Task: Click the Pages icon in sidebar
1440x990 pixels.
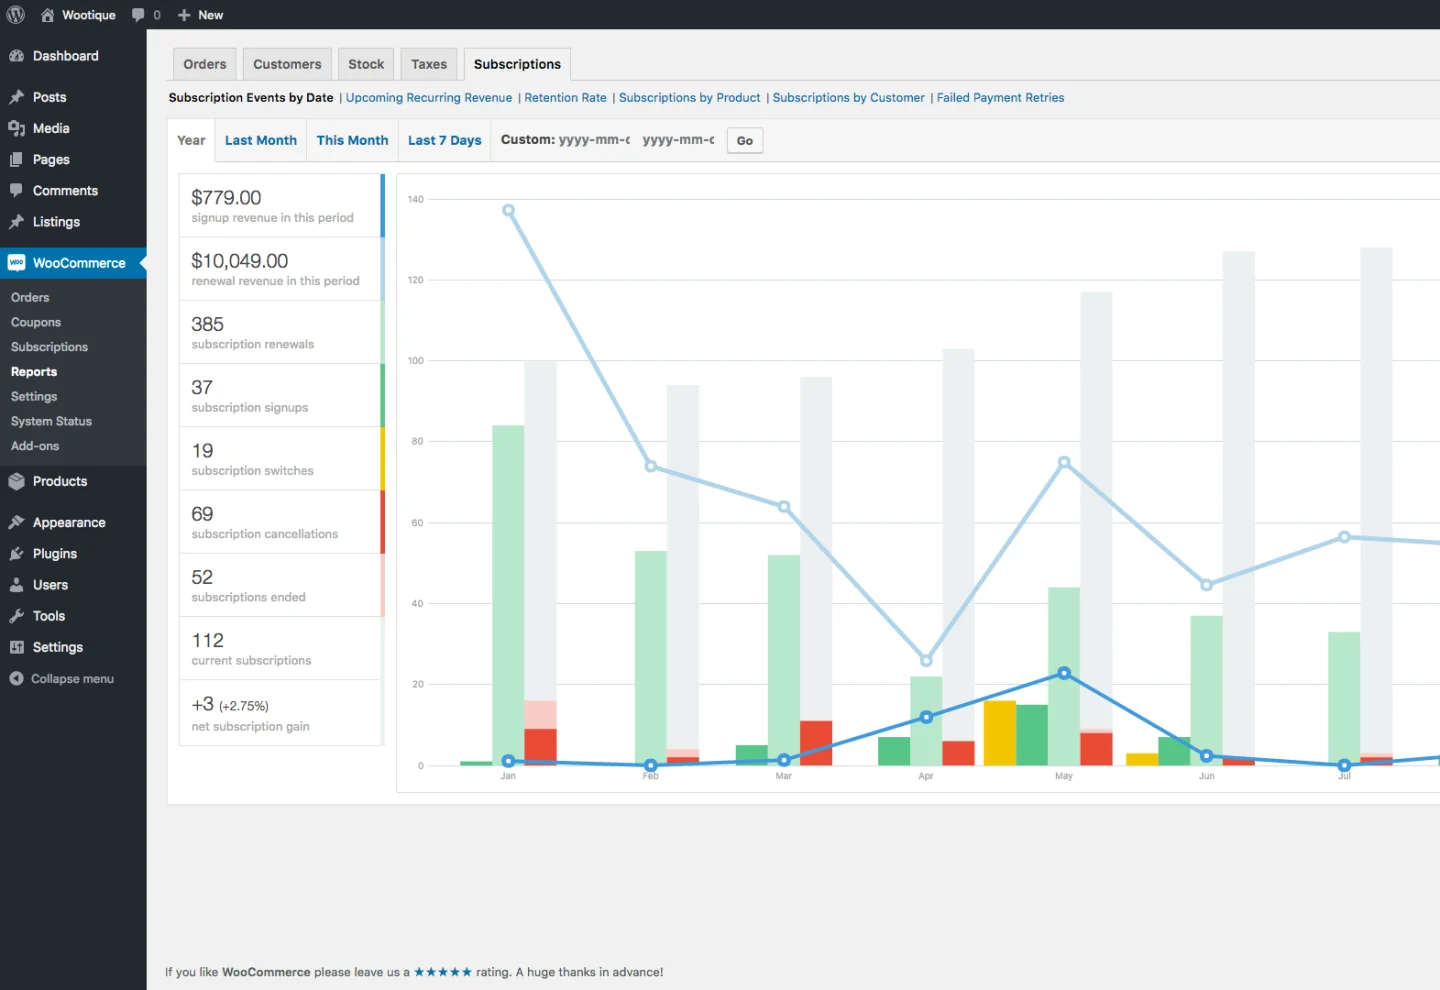Action: click(x=16, y=159)
